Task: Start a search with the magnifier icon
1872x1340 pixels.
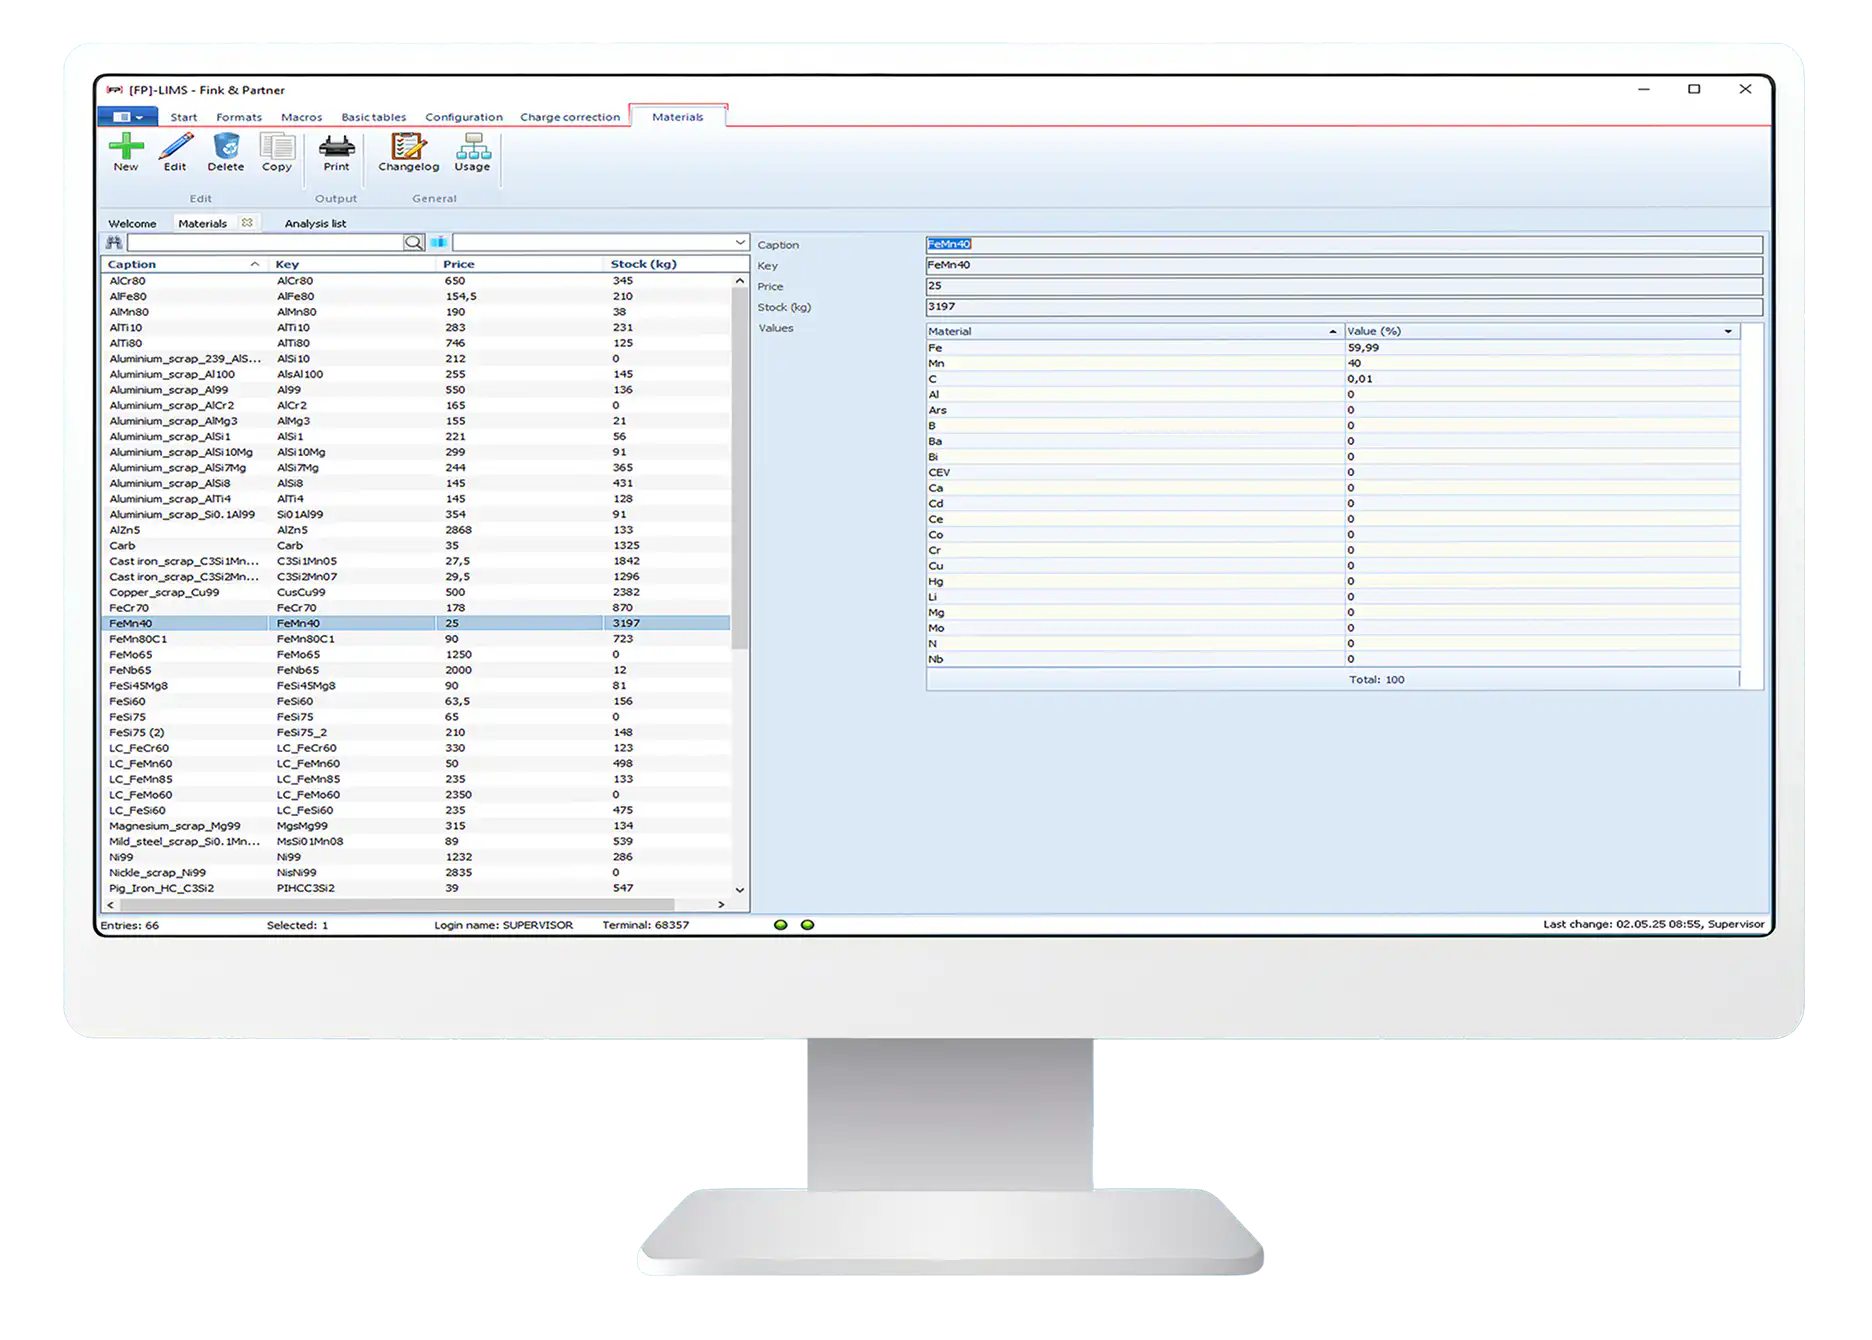Action: (x=413, y=242)
